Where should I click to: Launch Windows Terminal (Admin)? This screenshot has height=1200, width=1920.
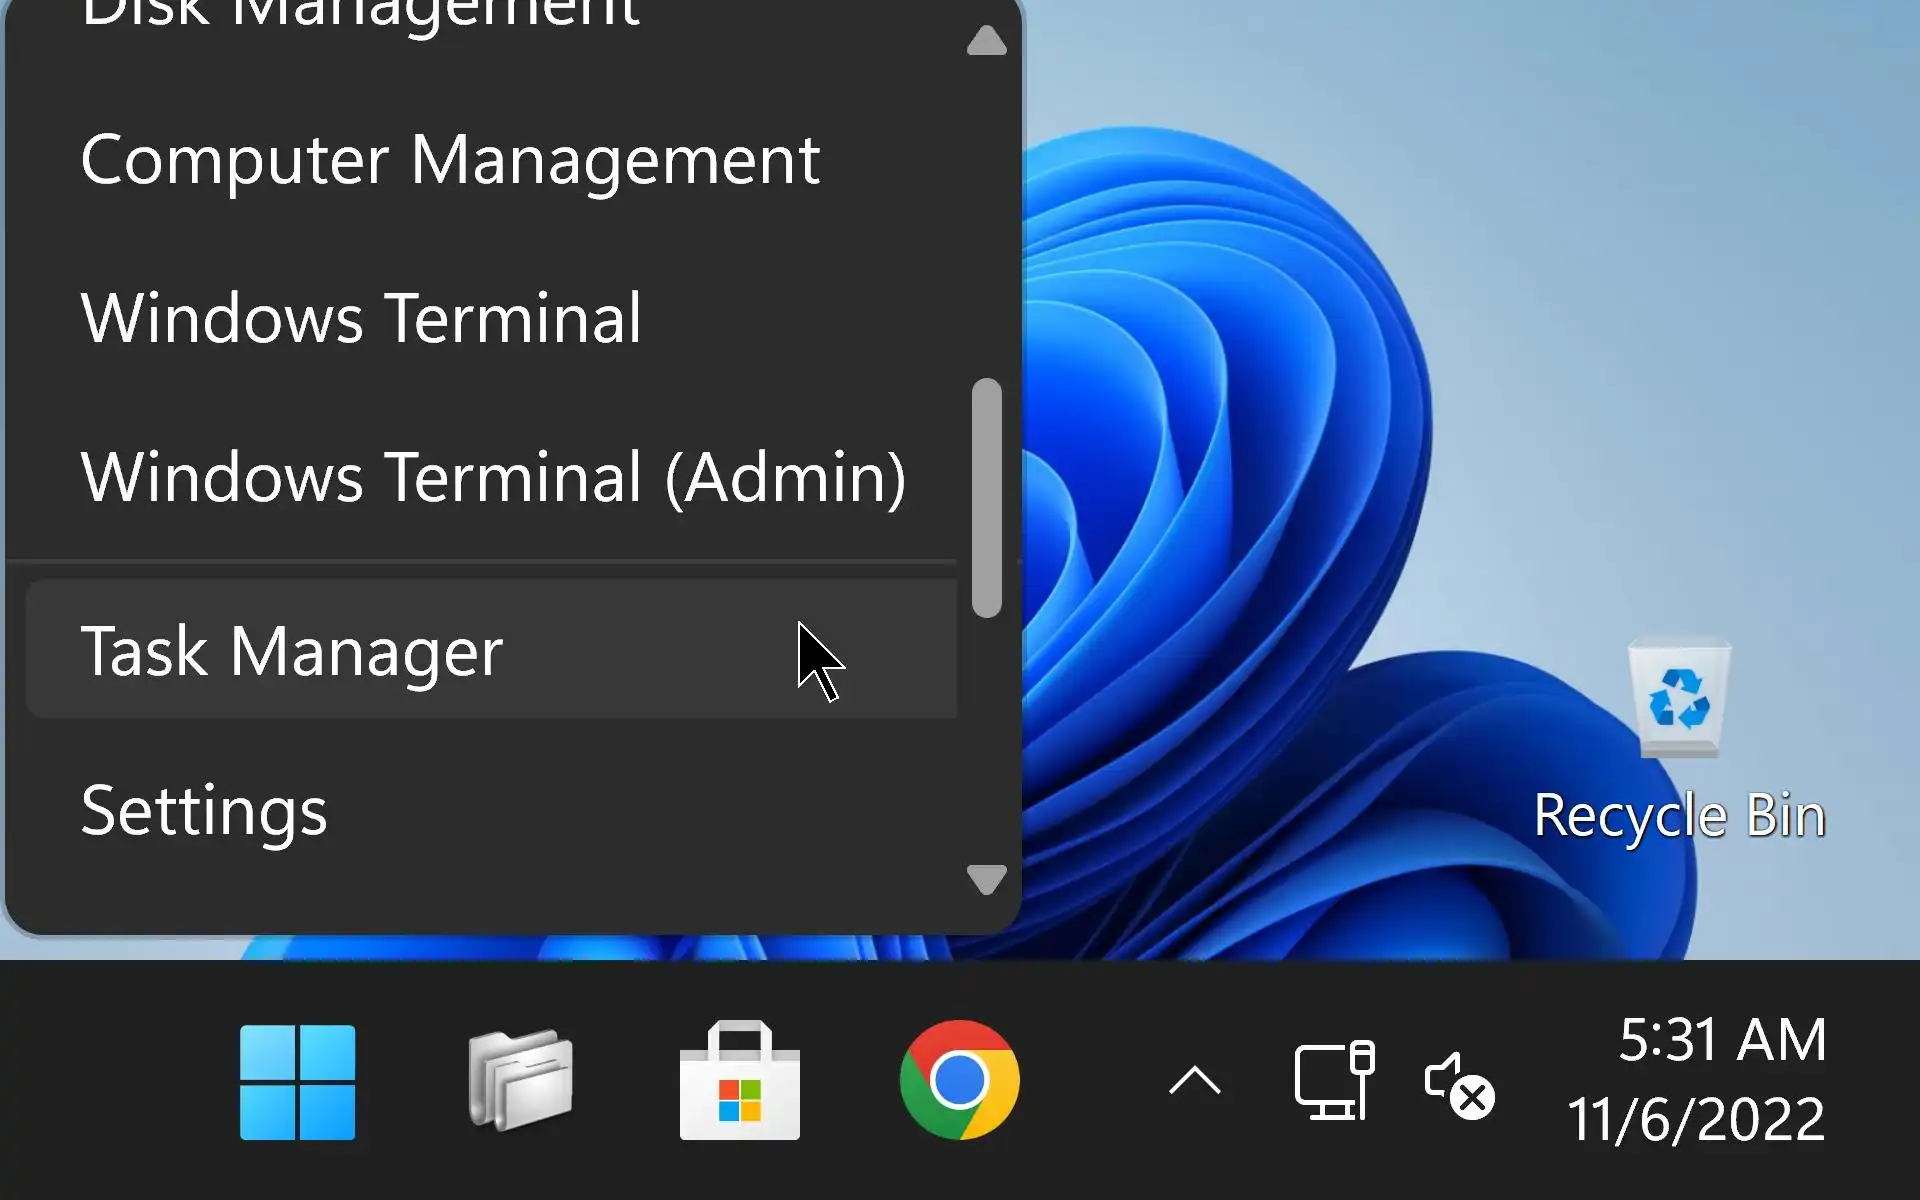click(493, 477)
